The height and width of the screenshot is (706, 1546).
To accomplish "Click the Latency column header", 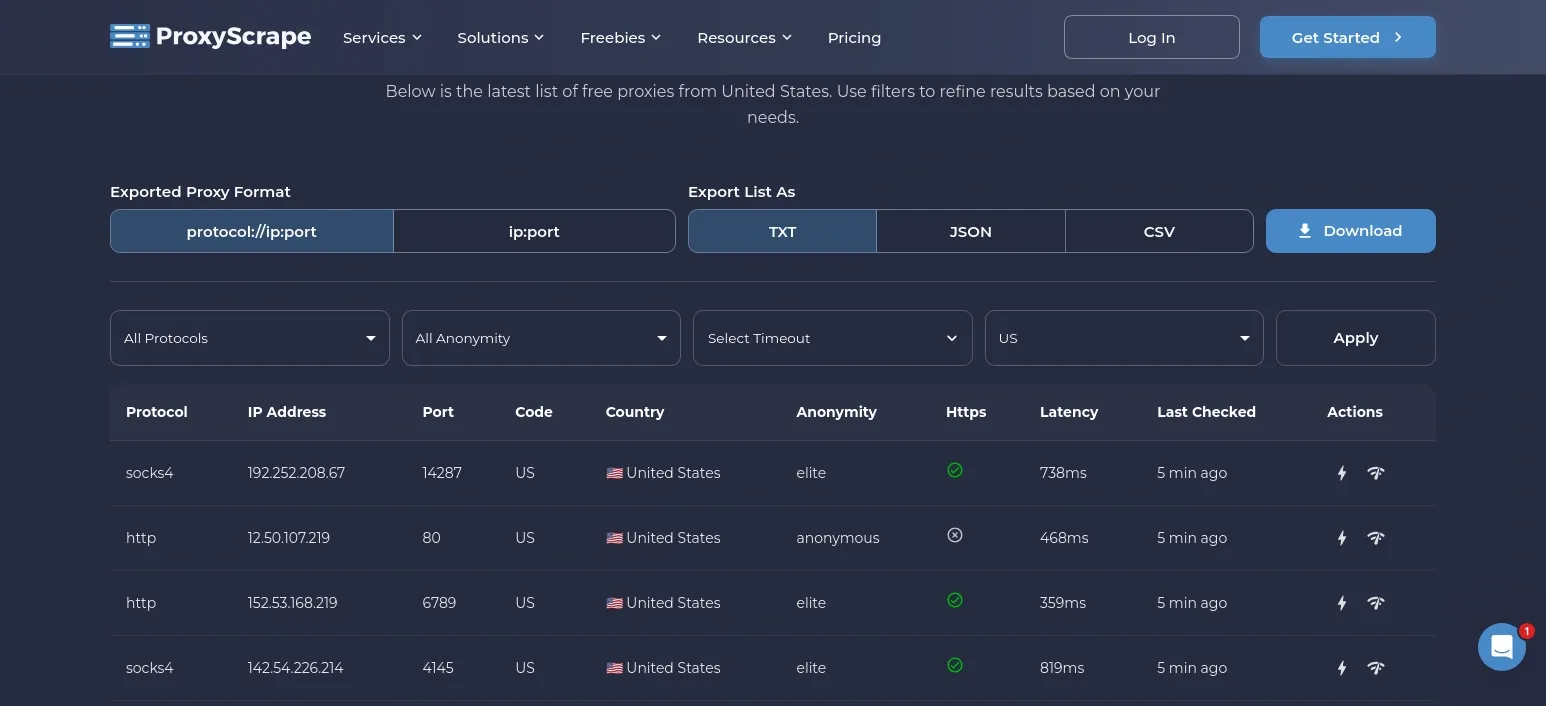I will click(x=1069, y=412).
